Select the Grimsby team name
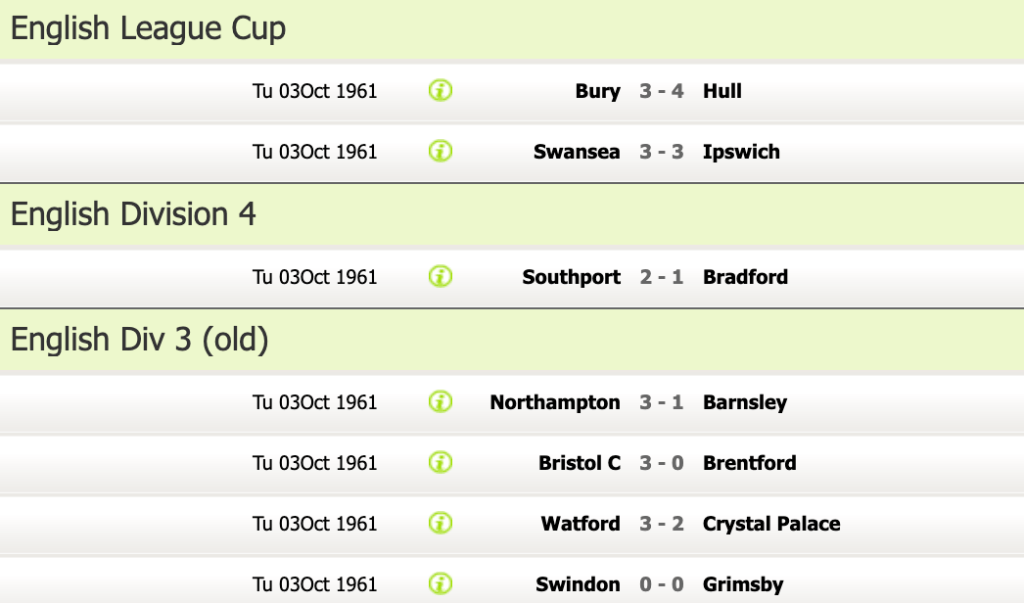 click(743, 584)
